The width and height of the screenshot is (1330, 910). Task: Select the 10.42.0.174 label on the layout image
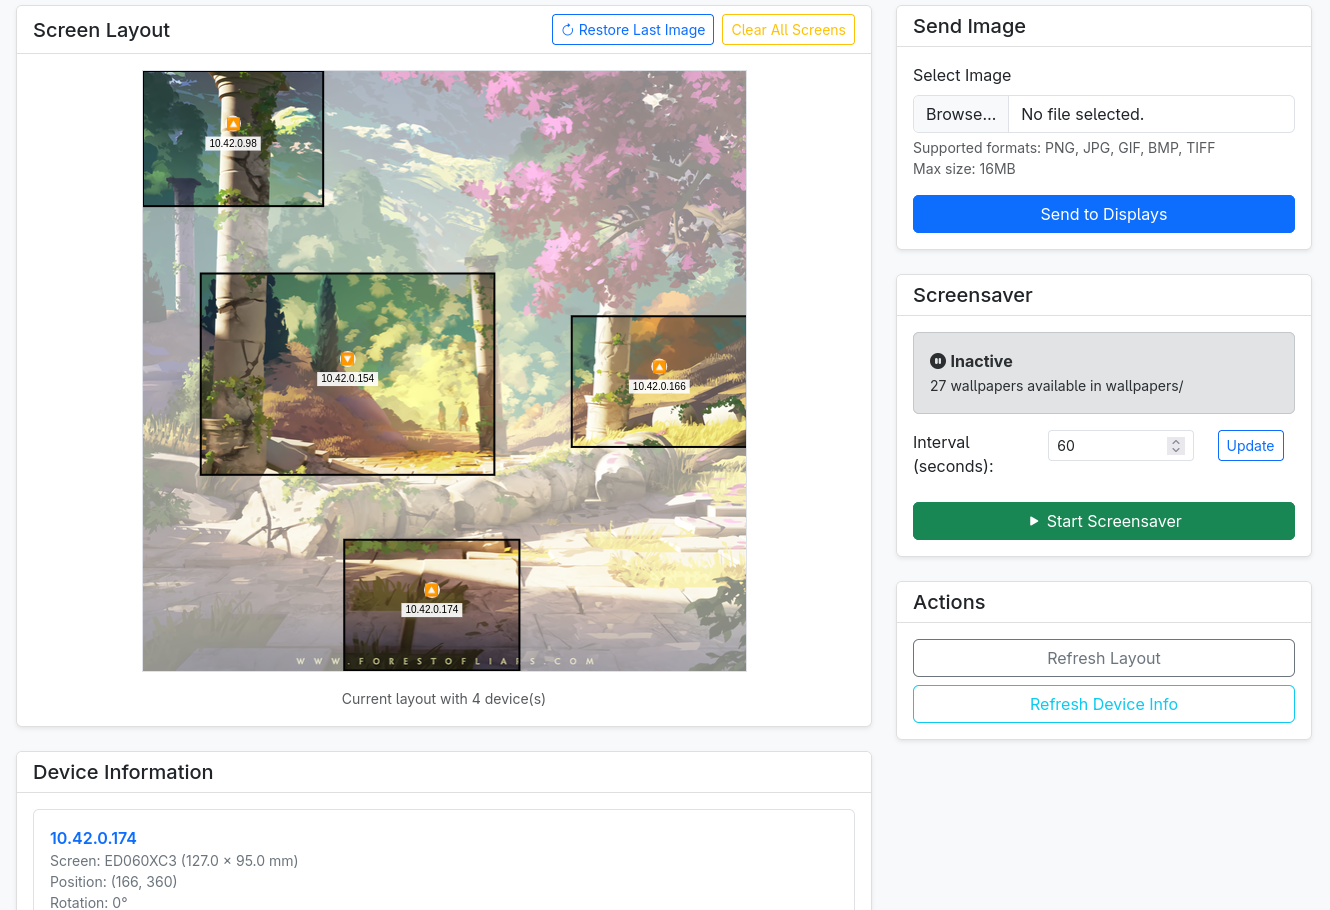coord(432,609)
